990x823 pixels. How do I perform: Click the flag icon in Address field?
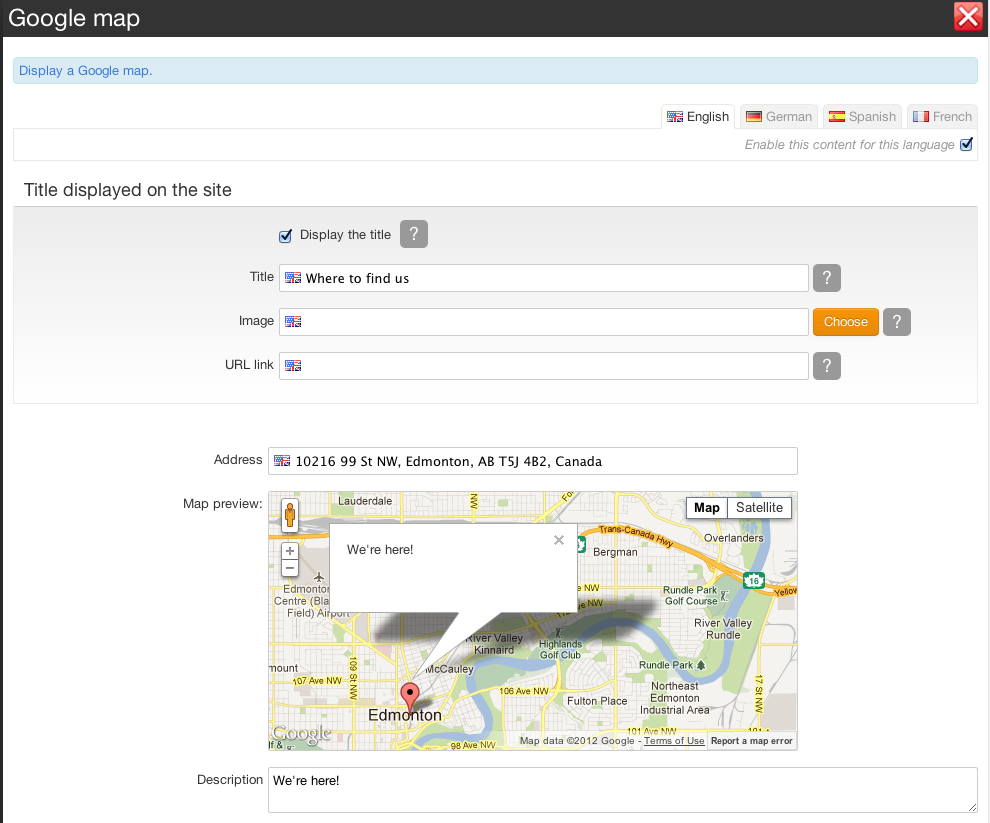tap(282, 461)
